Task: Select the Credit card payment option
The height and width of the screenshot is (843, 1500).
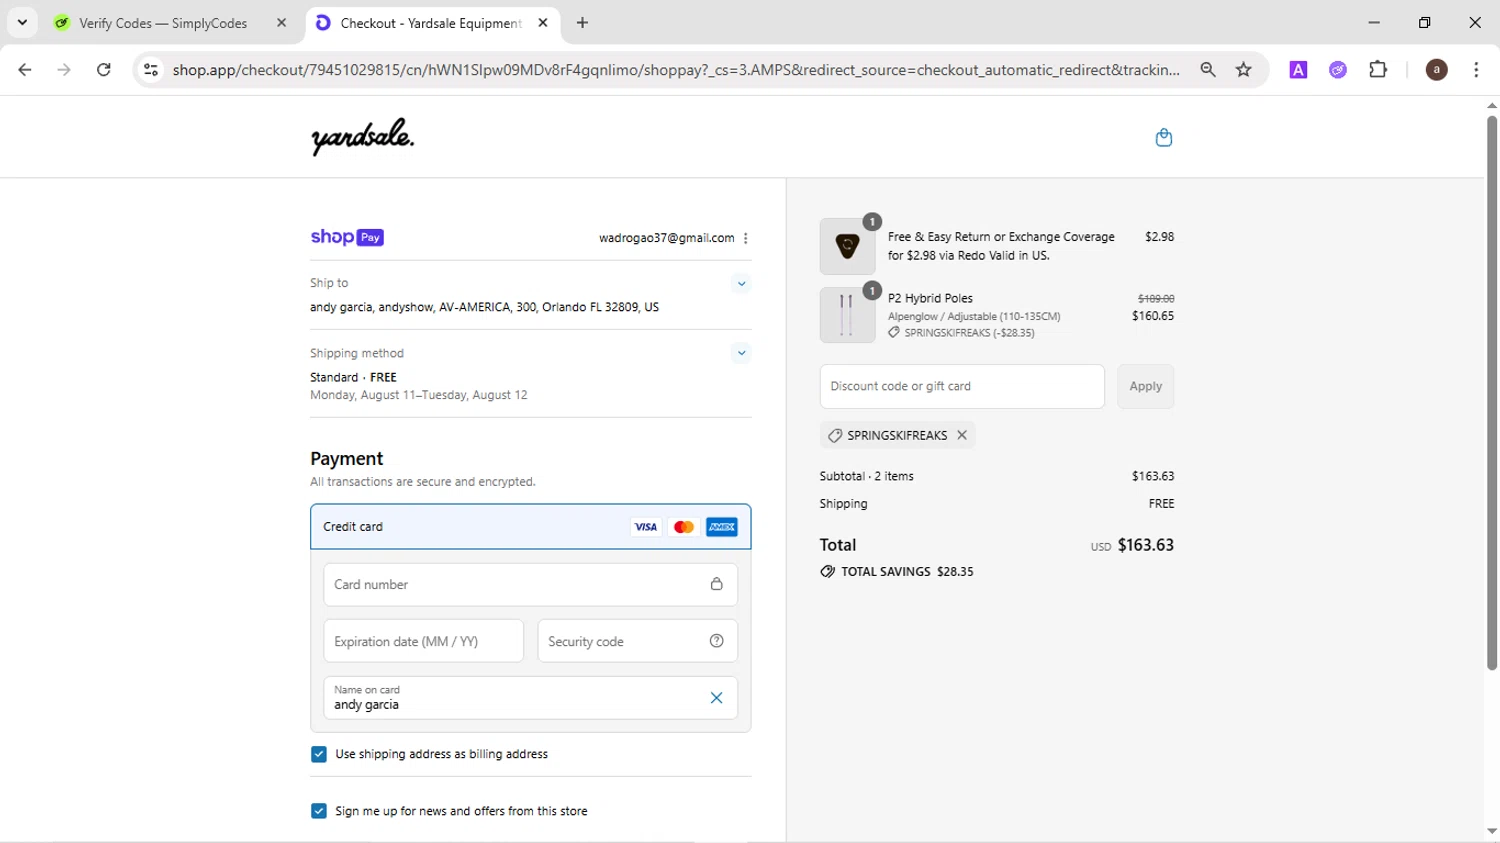Action: point(530,527)
